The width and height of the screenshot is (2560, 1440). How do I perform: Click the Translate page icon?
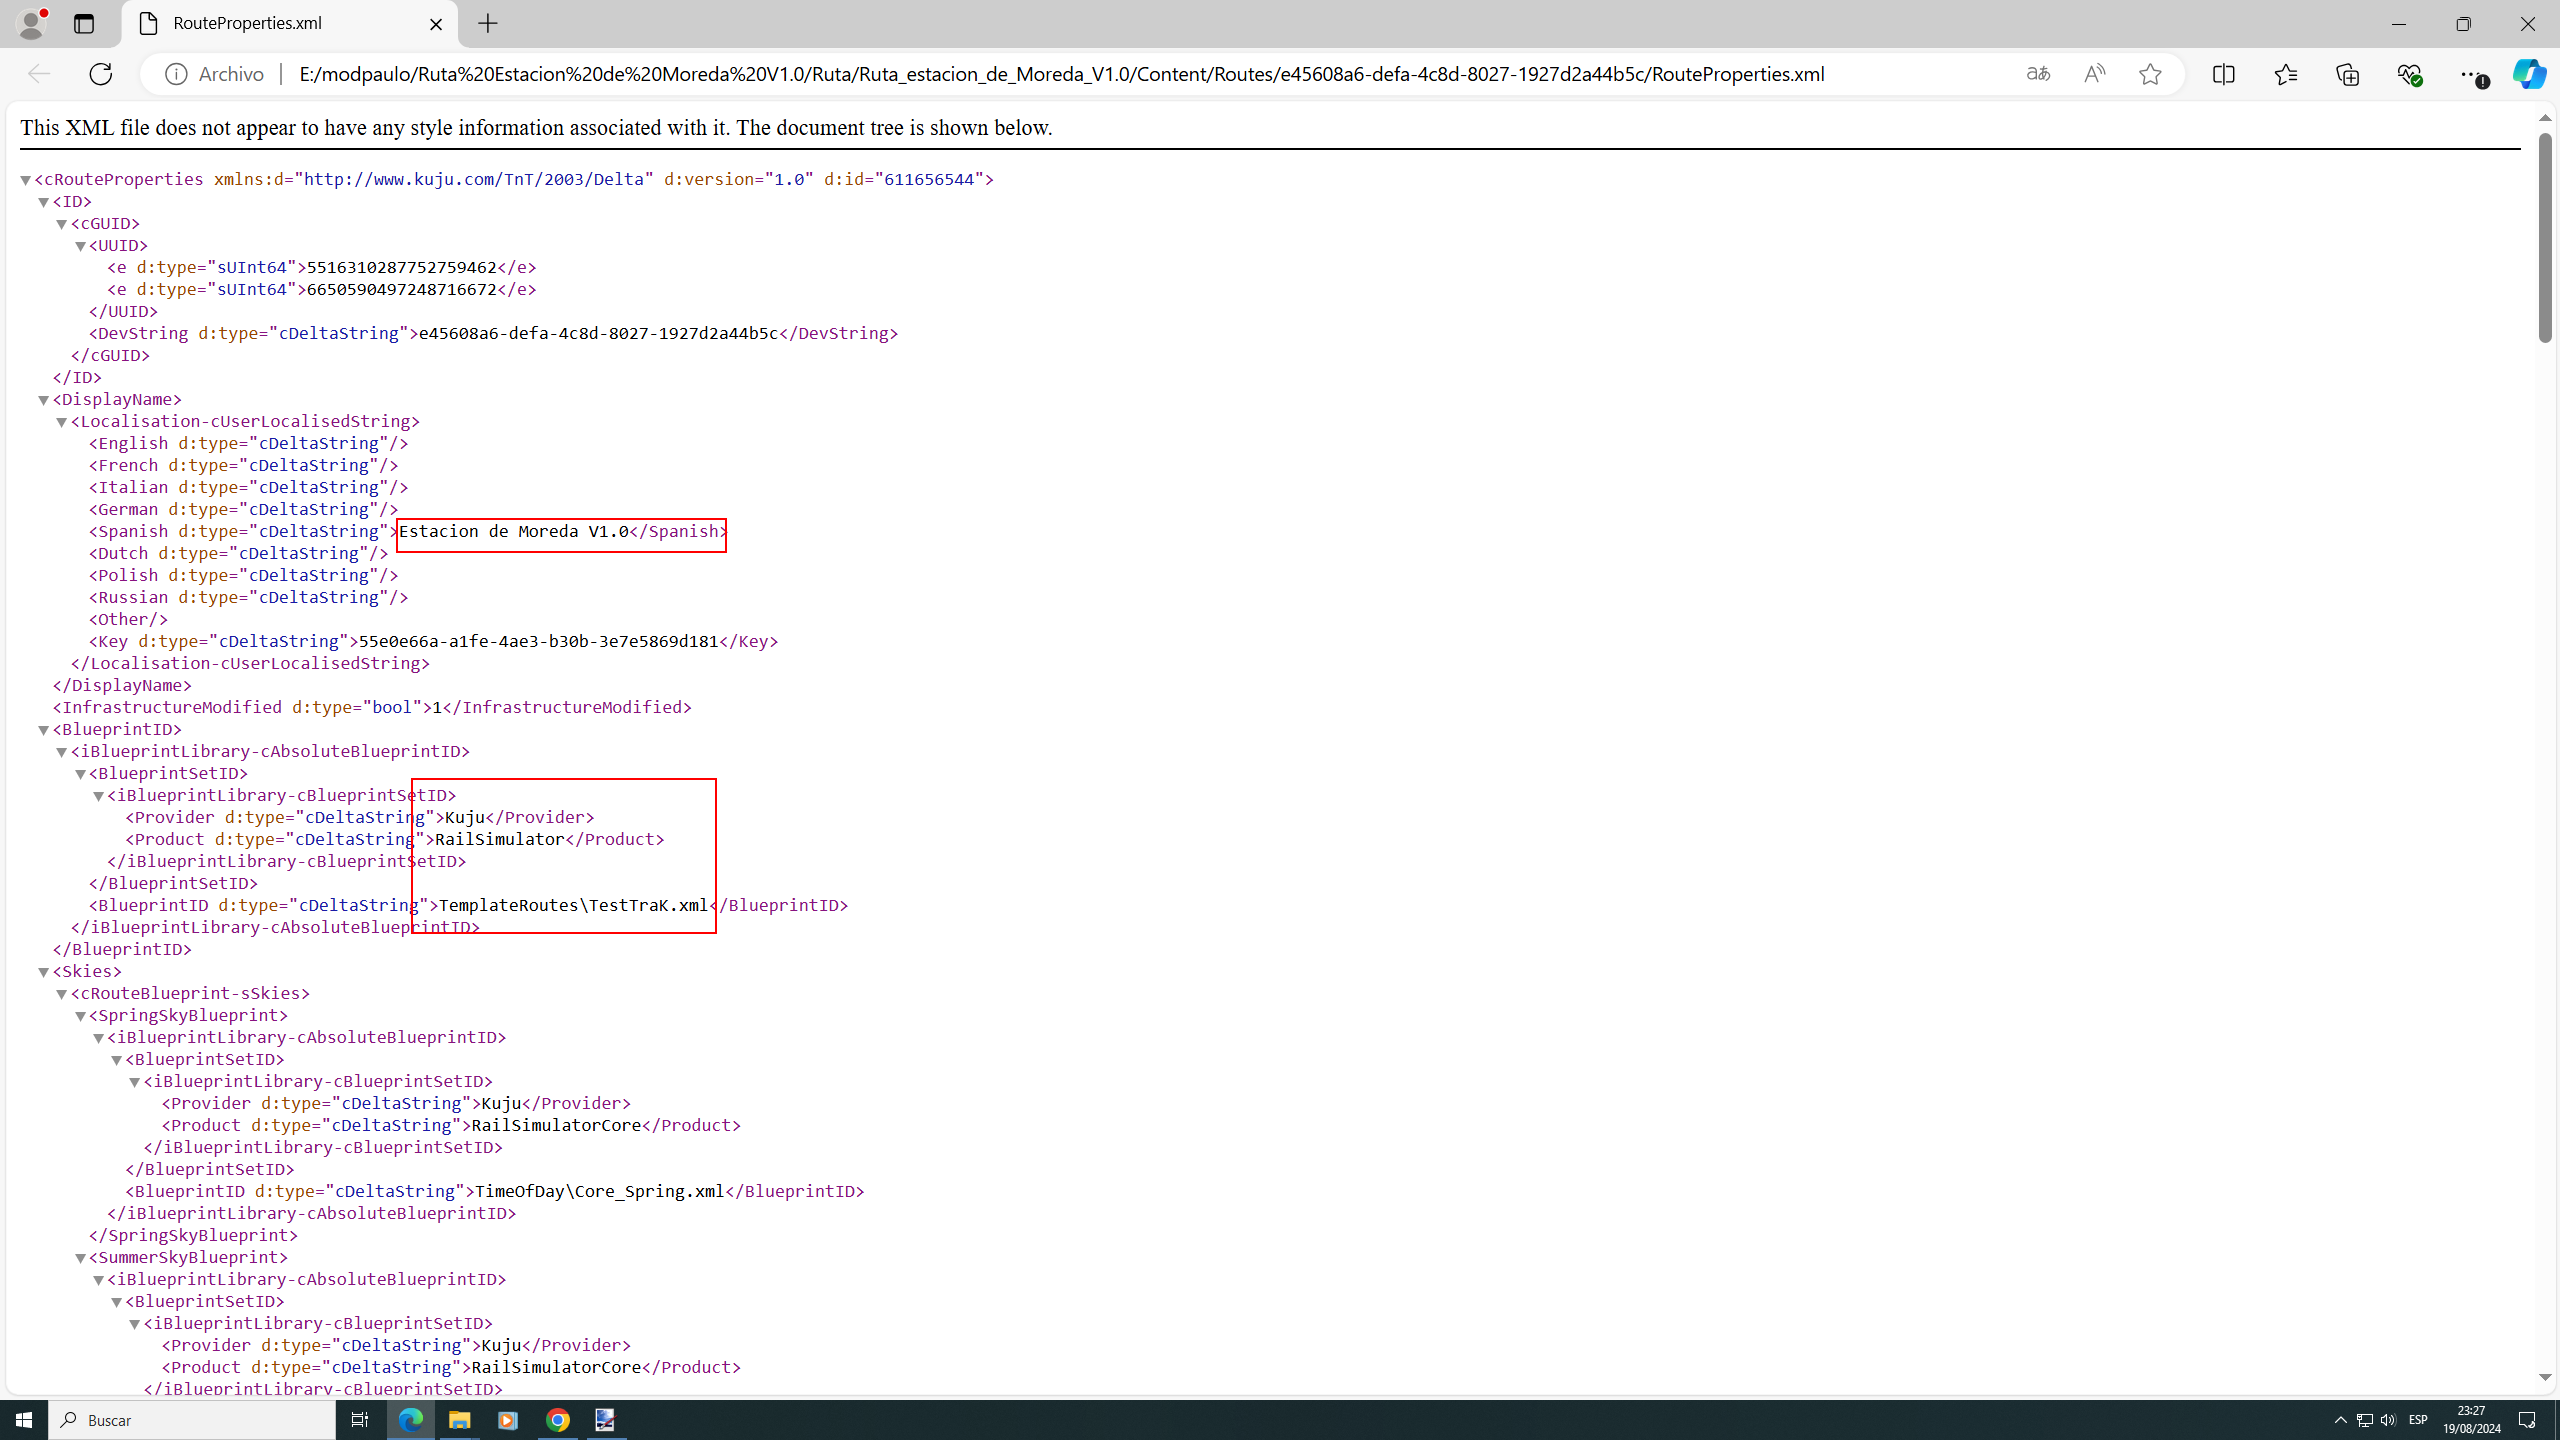pyautogui.click(x=2038, y=74)
